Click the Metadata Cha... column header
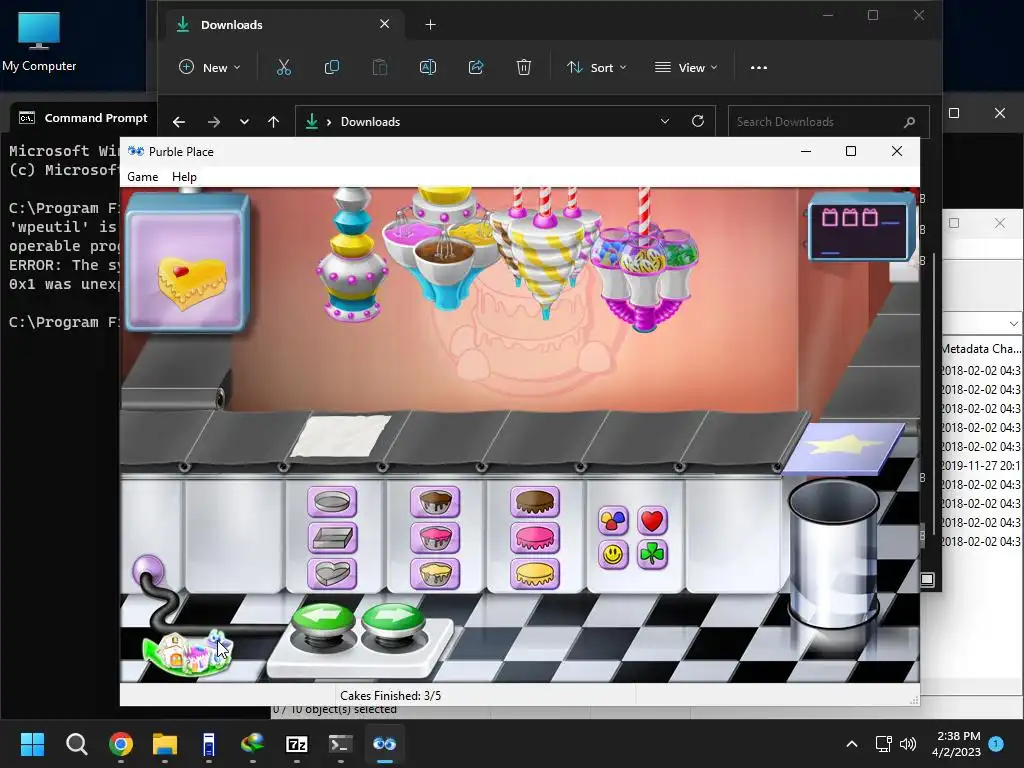The height and width of the screenshot is (768, 1024). (981, 349)
